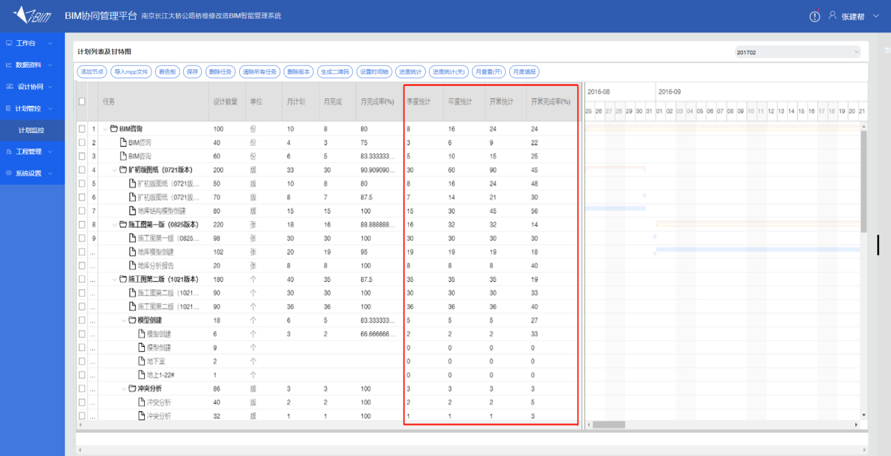Click the 删除任务 button
Image resolution: width=891 pixels, height=456 pixels.
point(220,72)
